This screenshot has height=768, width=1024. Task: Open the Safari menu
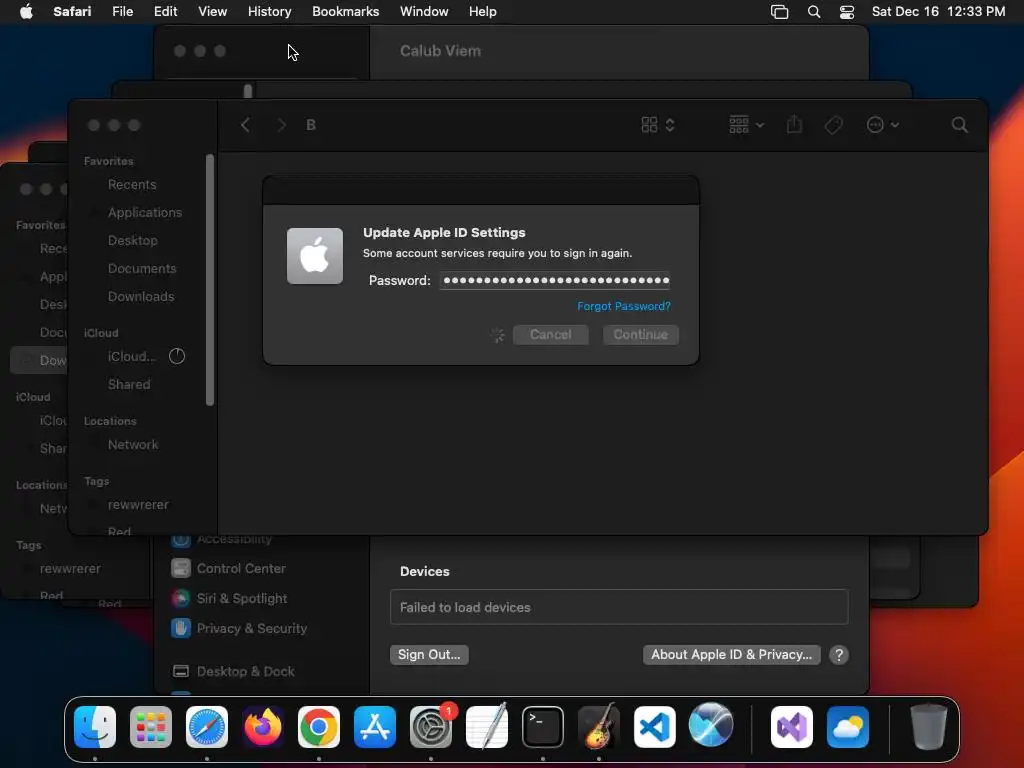click(x=72, y=12)
